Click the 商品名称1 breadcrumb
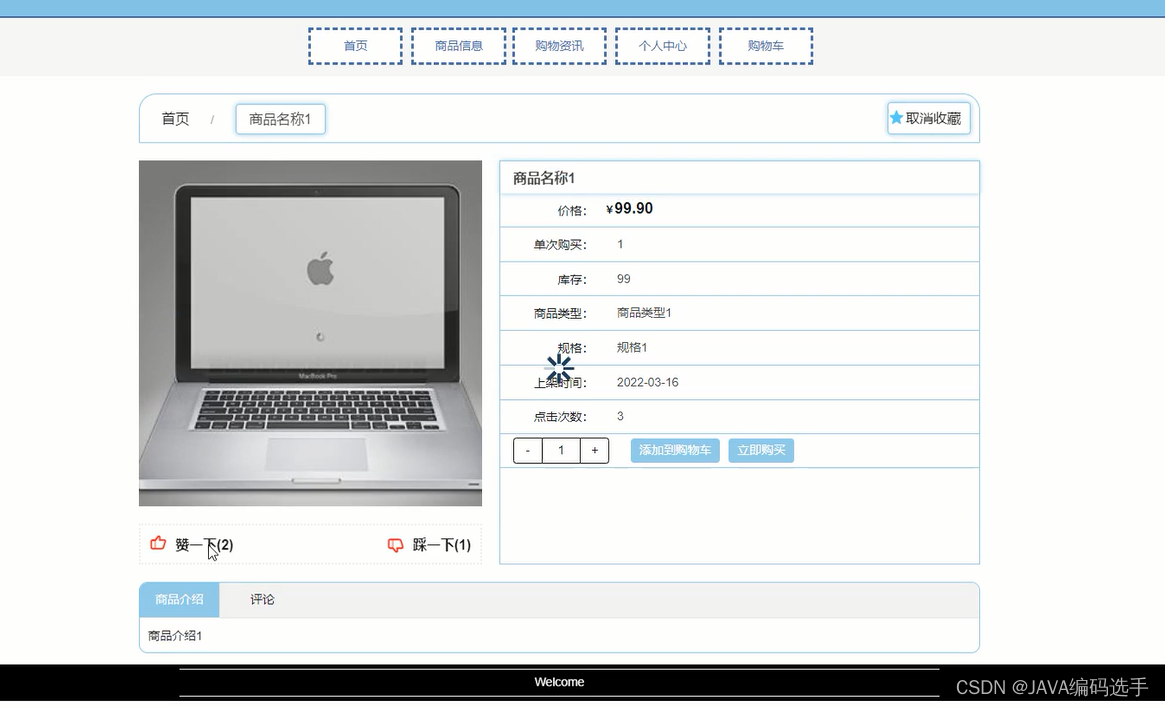 point(280,119)
